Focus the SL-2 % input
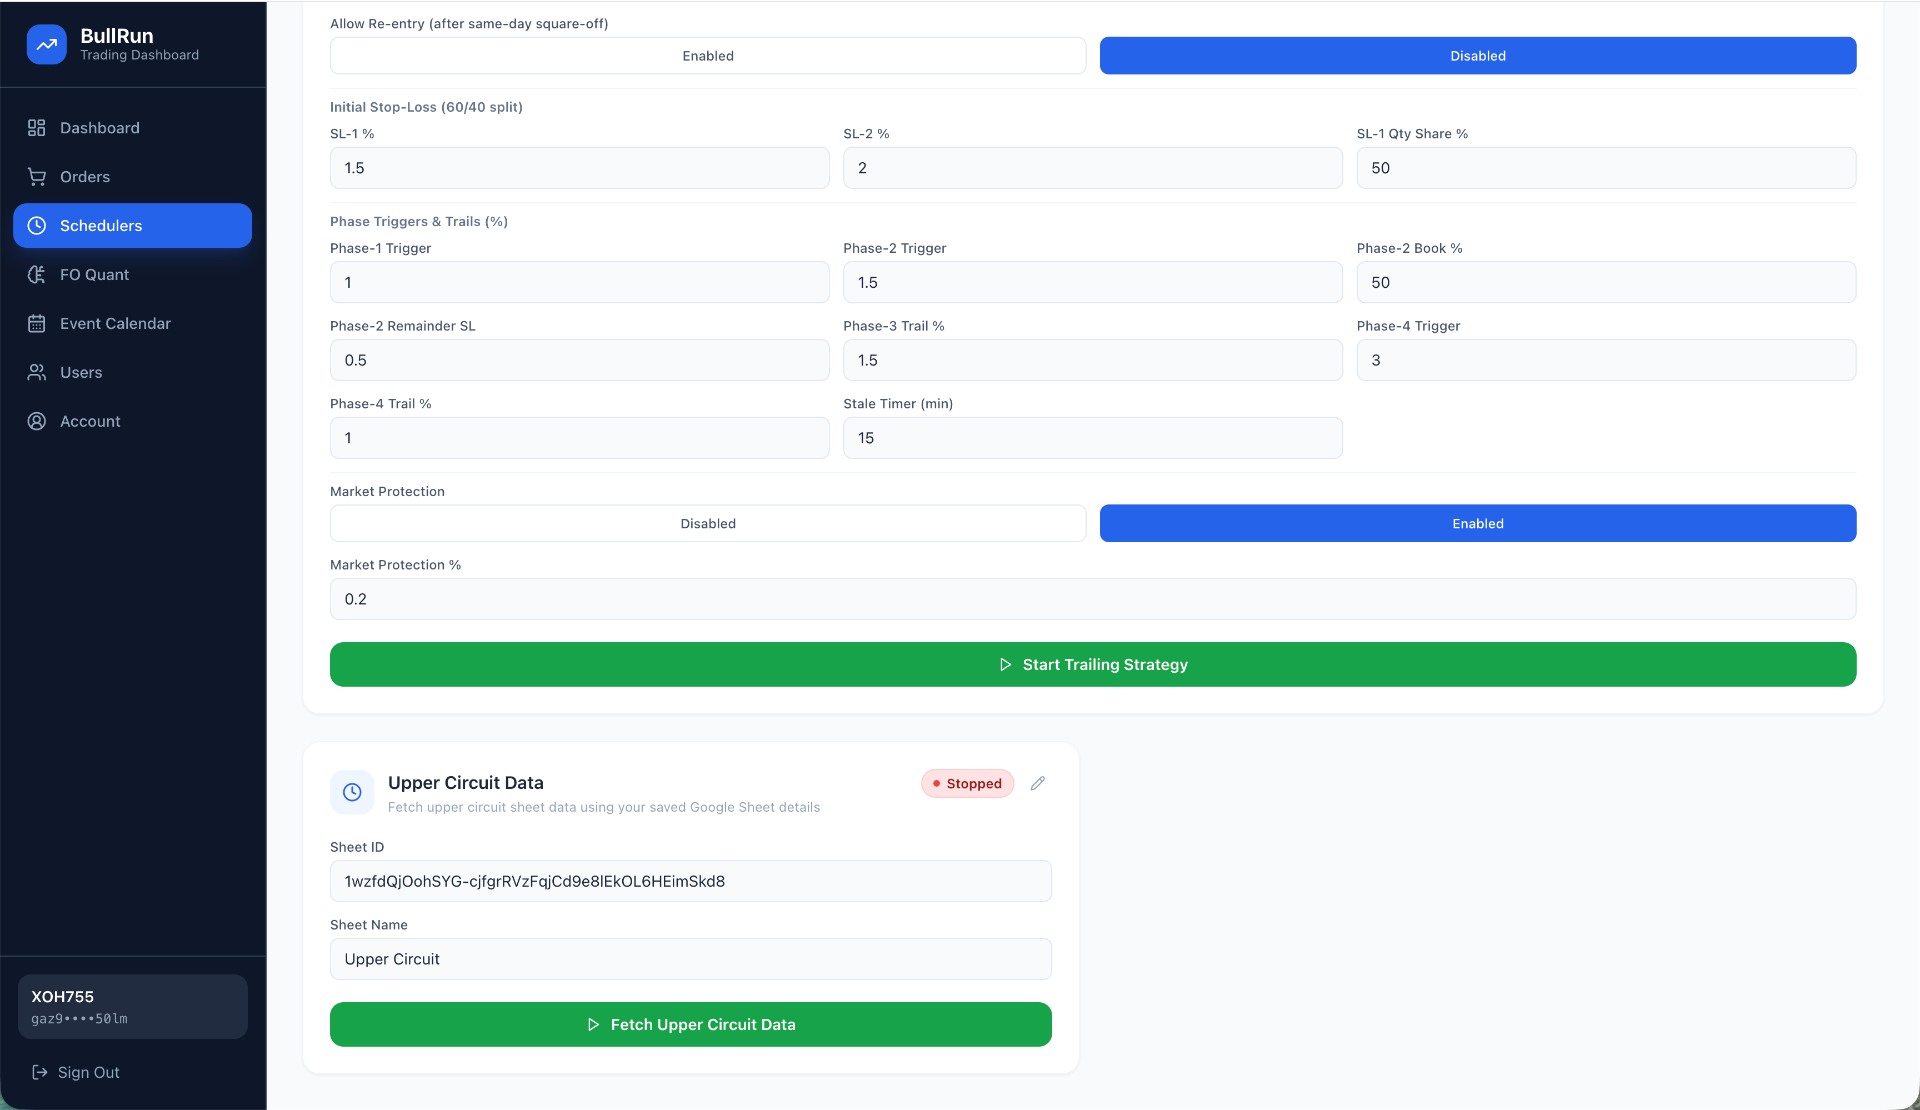This screenshot has width=1920, height=1110. [1093, 168]
